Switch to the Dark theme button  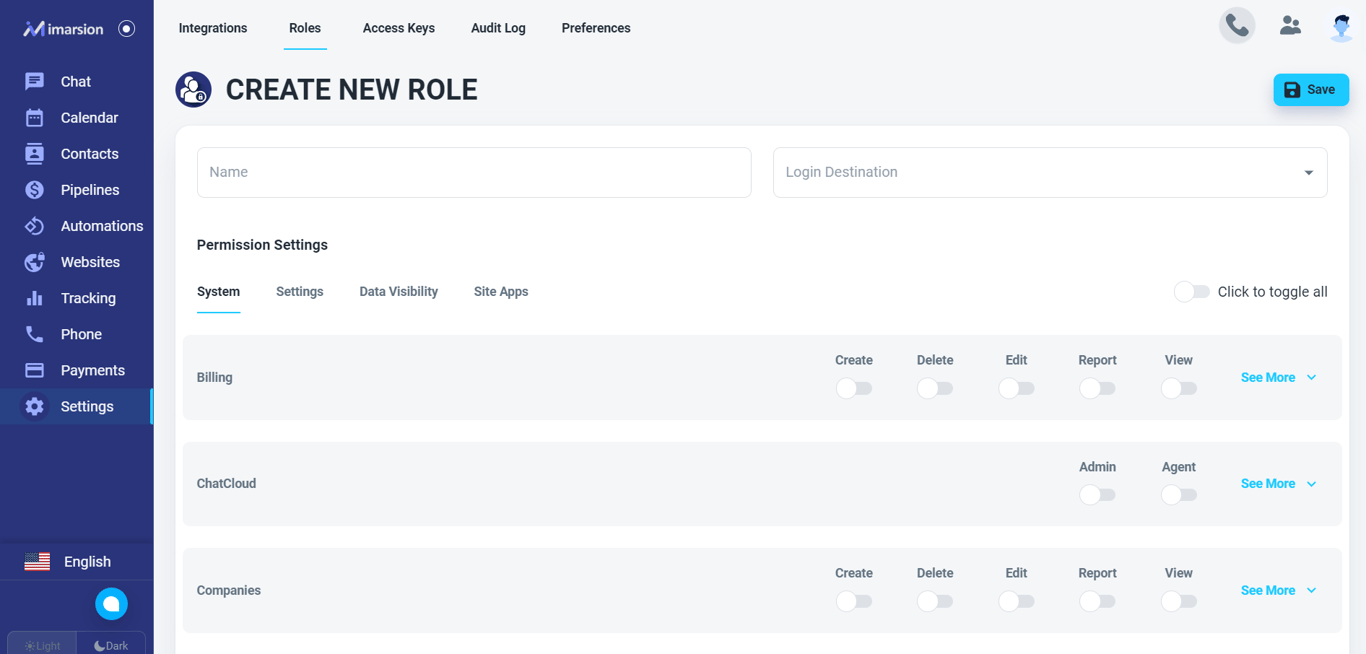(111, 645)
